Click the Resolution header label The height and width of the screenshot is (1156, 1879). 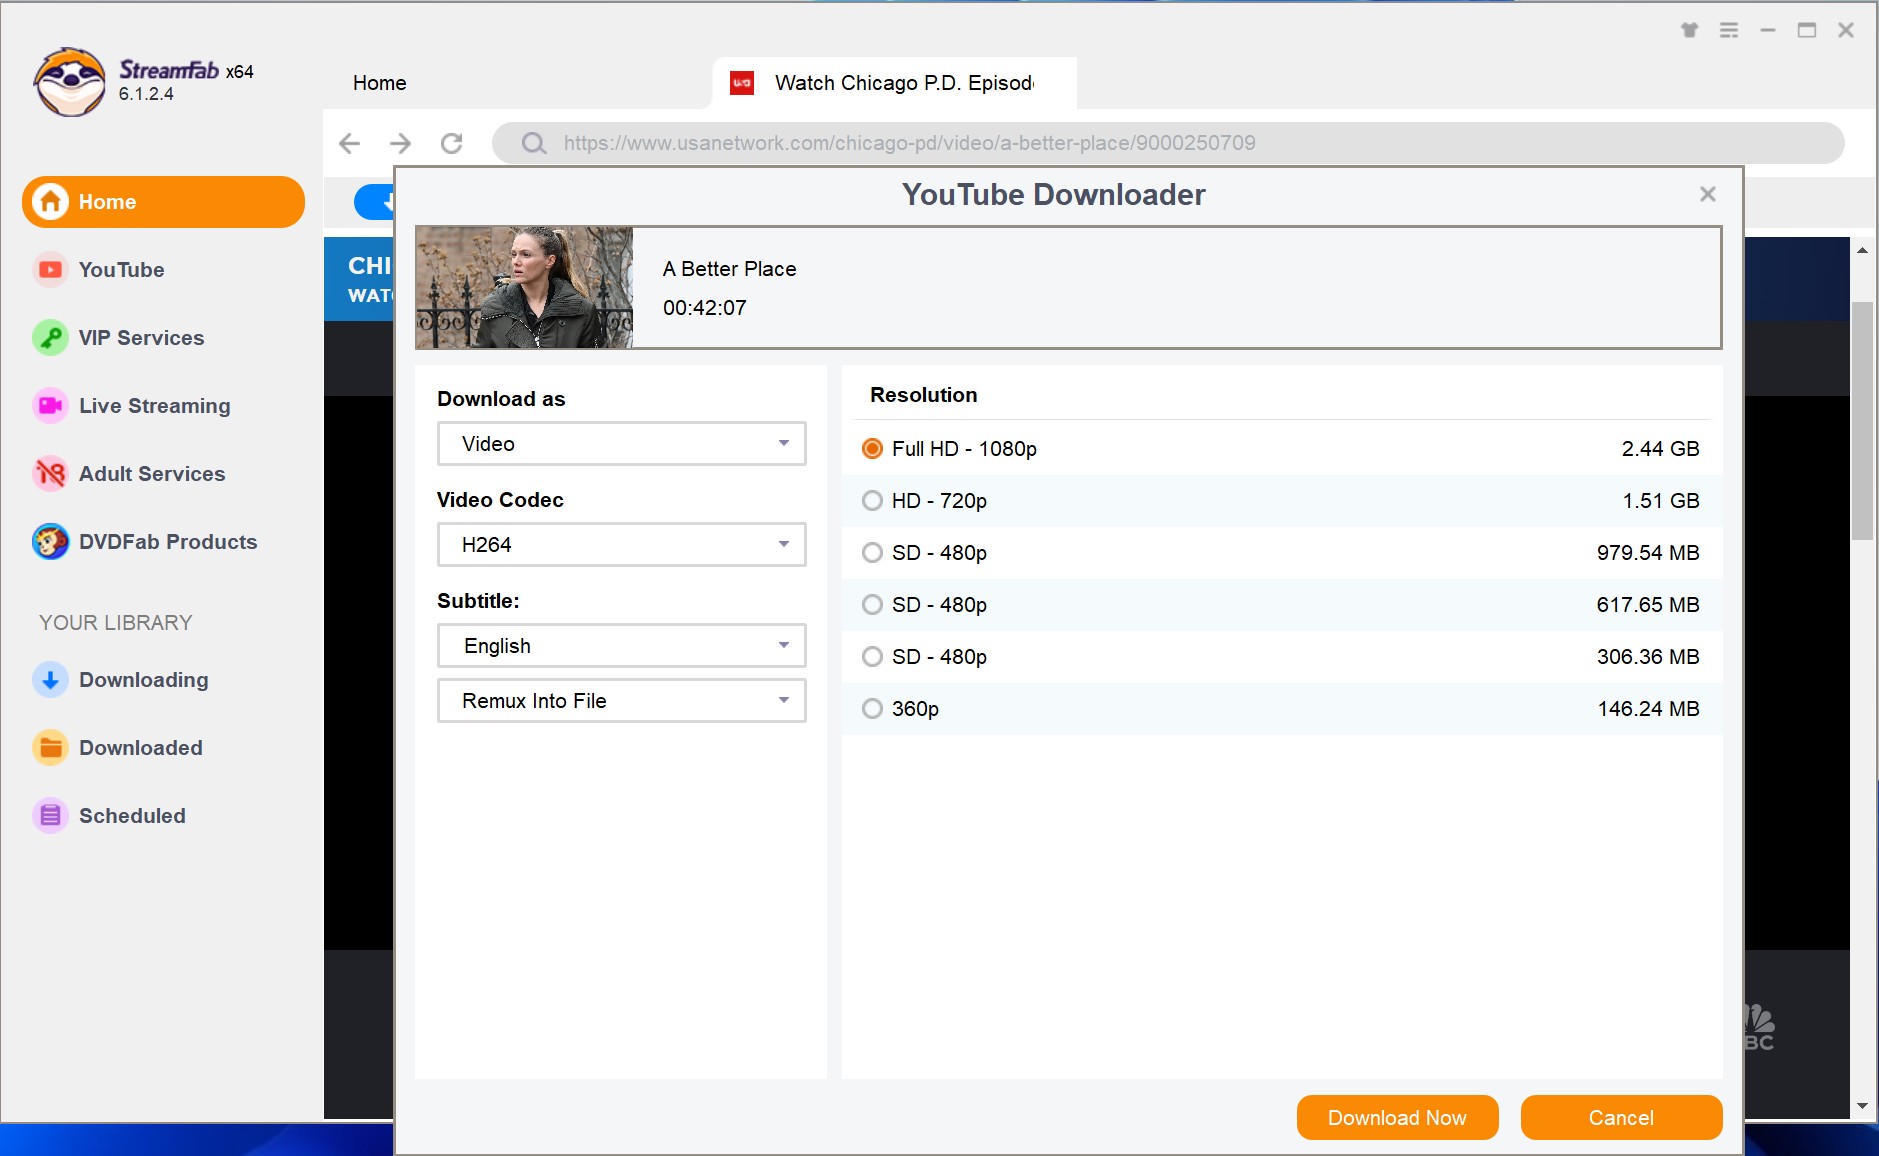[x=923, y=395]
